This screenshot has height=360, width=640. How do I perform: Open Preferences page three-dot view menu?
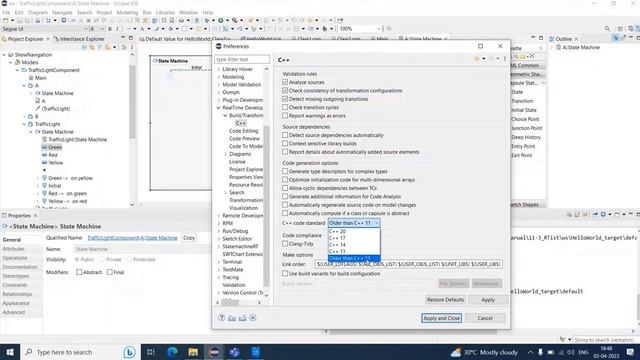pyautogui.click(x=505, y=59)
